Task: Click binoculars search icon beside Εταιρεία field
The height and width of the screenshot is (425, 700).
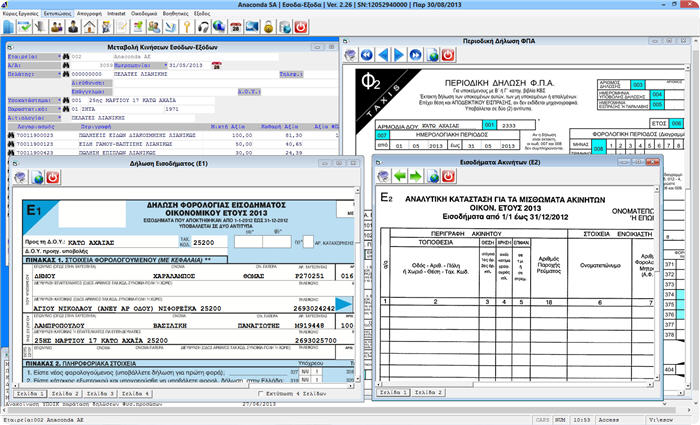Action: [66, 57]
